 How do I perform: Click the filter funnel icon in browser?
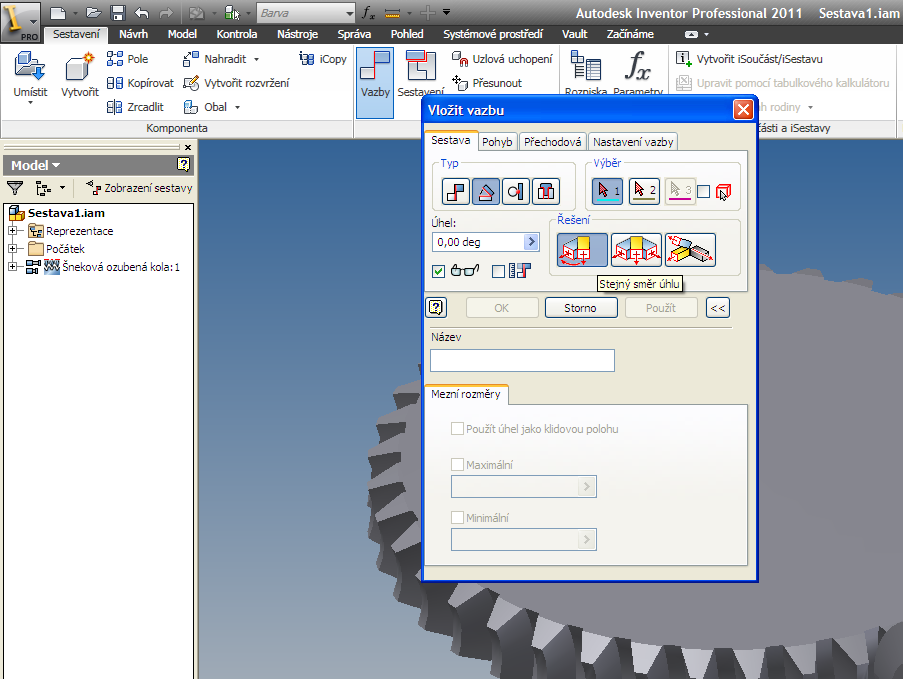tap(15, 188)
